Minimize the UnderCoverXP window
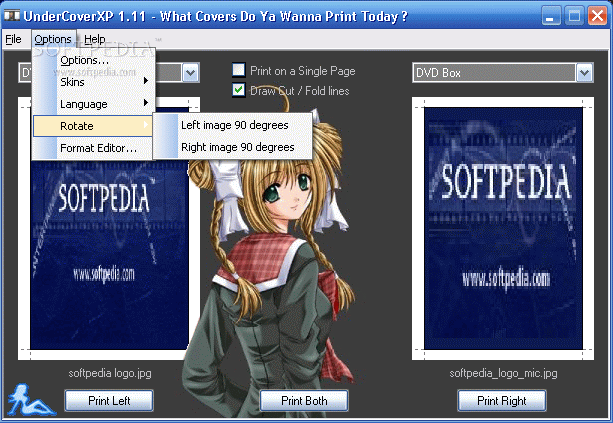 coord(551,16)
